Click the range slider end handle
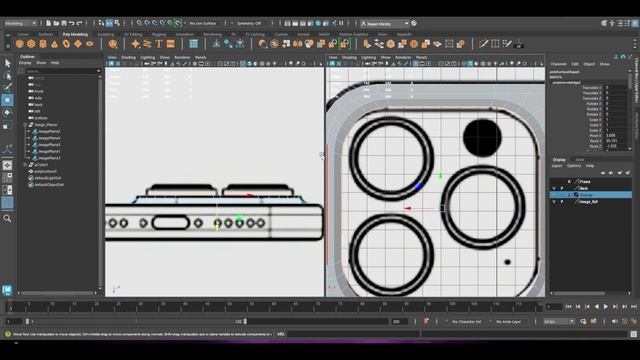The width and height of the screenshot is (640, 360). pyautogui.click(x=245, y=322)
